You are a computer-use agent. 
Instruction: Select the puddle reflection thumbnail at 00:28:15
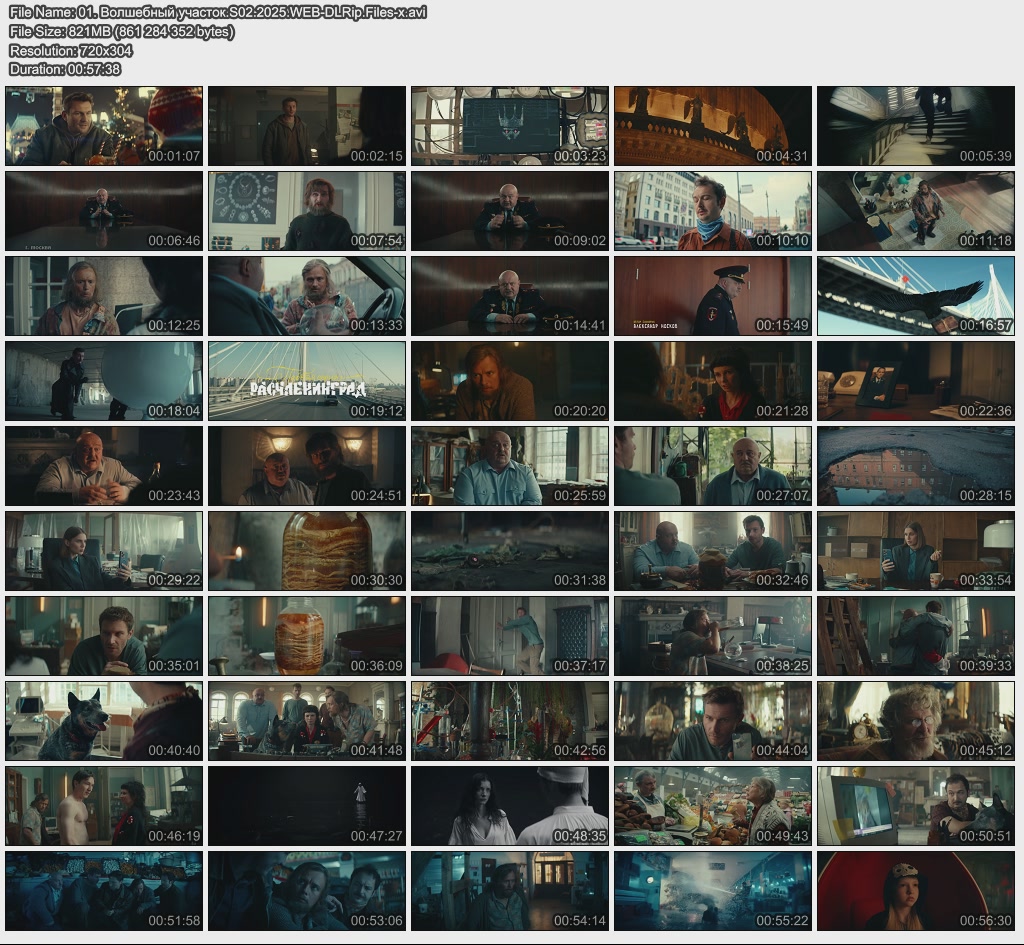(915, 466)
